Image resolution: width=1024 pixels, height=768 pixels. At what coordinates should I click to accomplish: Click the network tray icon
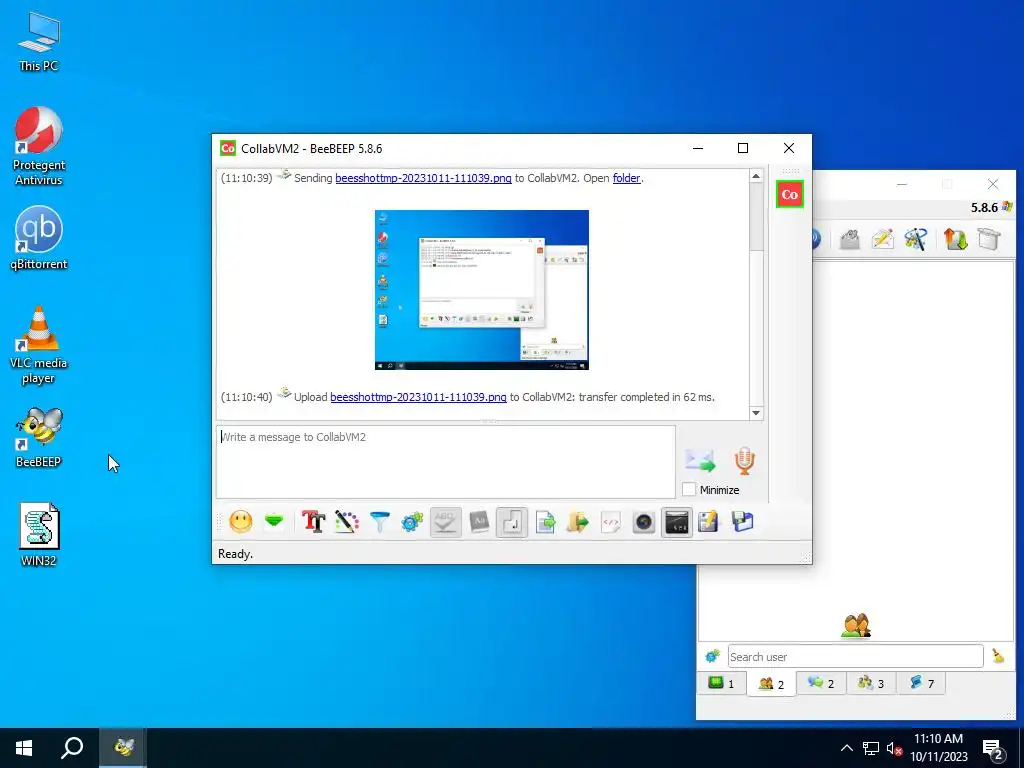point(871,748)
